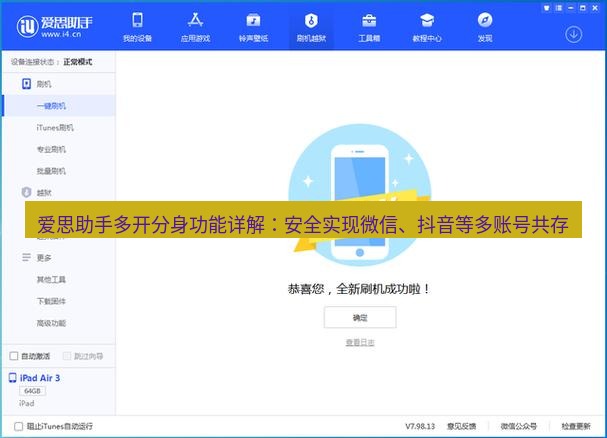Image resolution: width=607 pixels, height=438 pixels.
Task: Open the 发现 discover section
Action: (485, 27)
